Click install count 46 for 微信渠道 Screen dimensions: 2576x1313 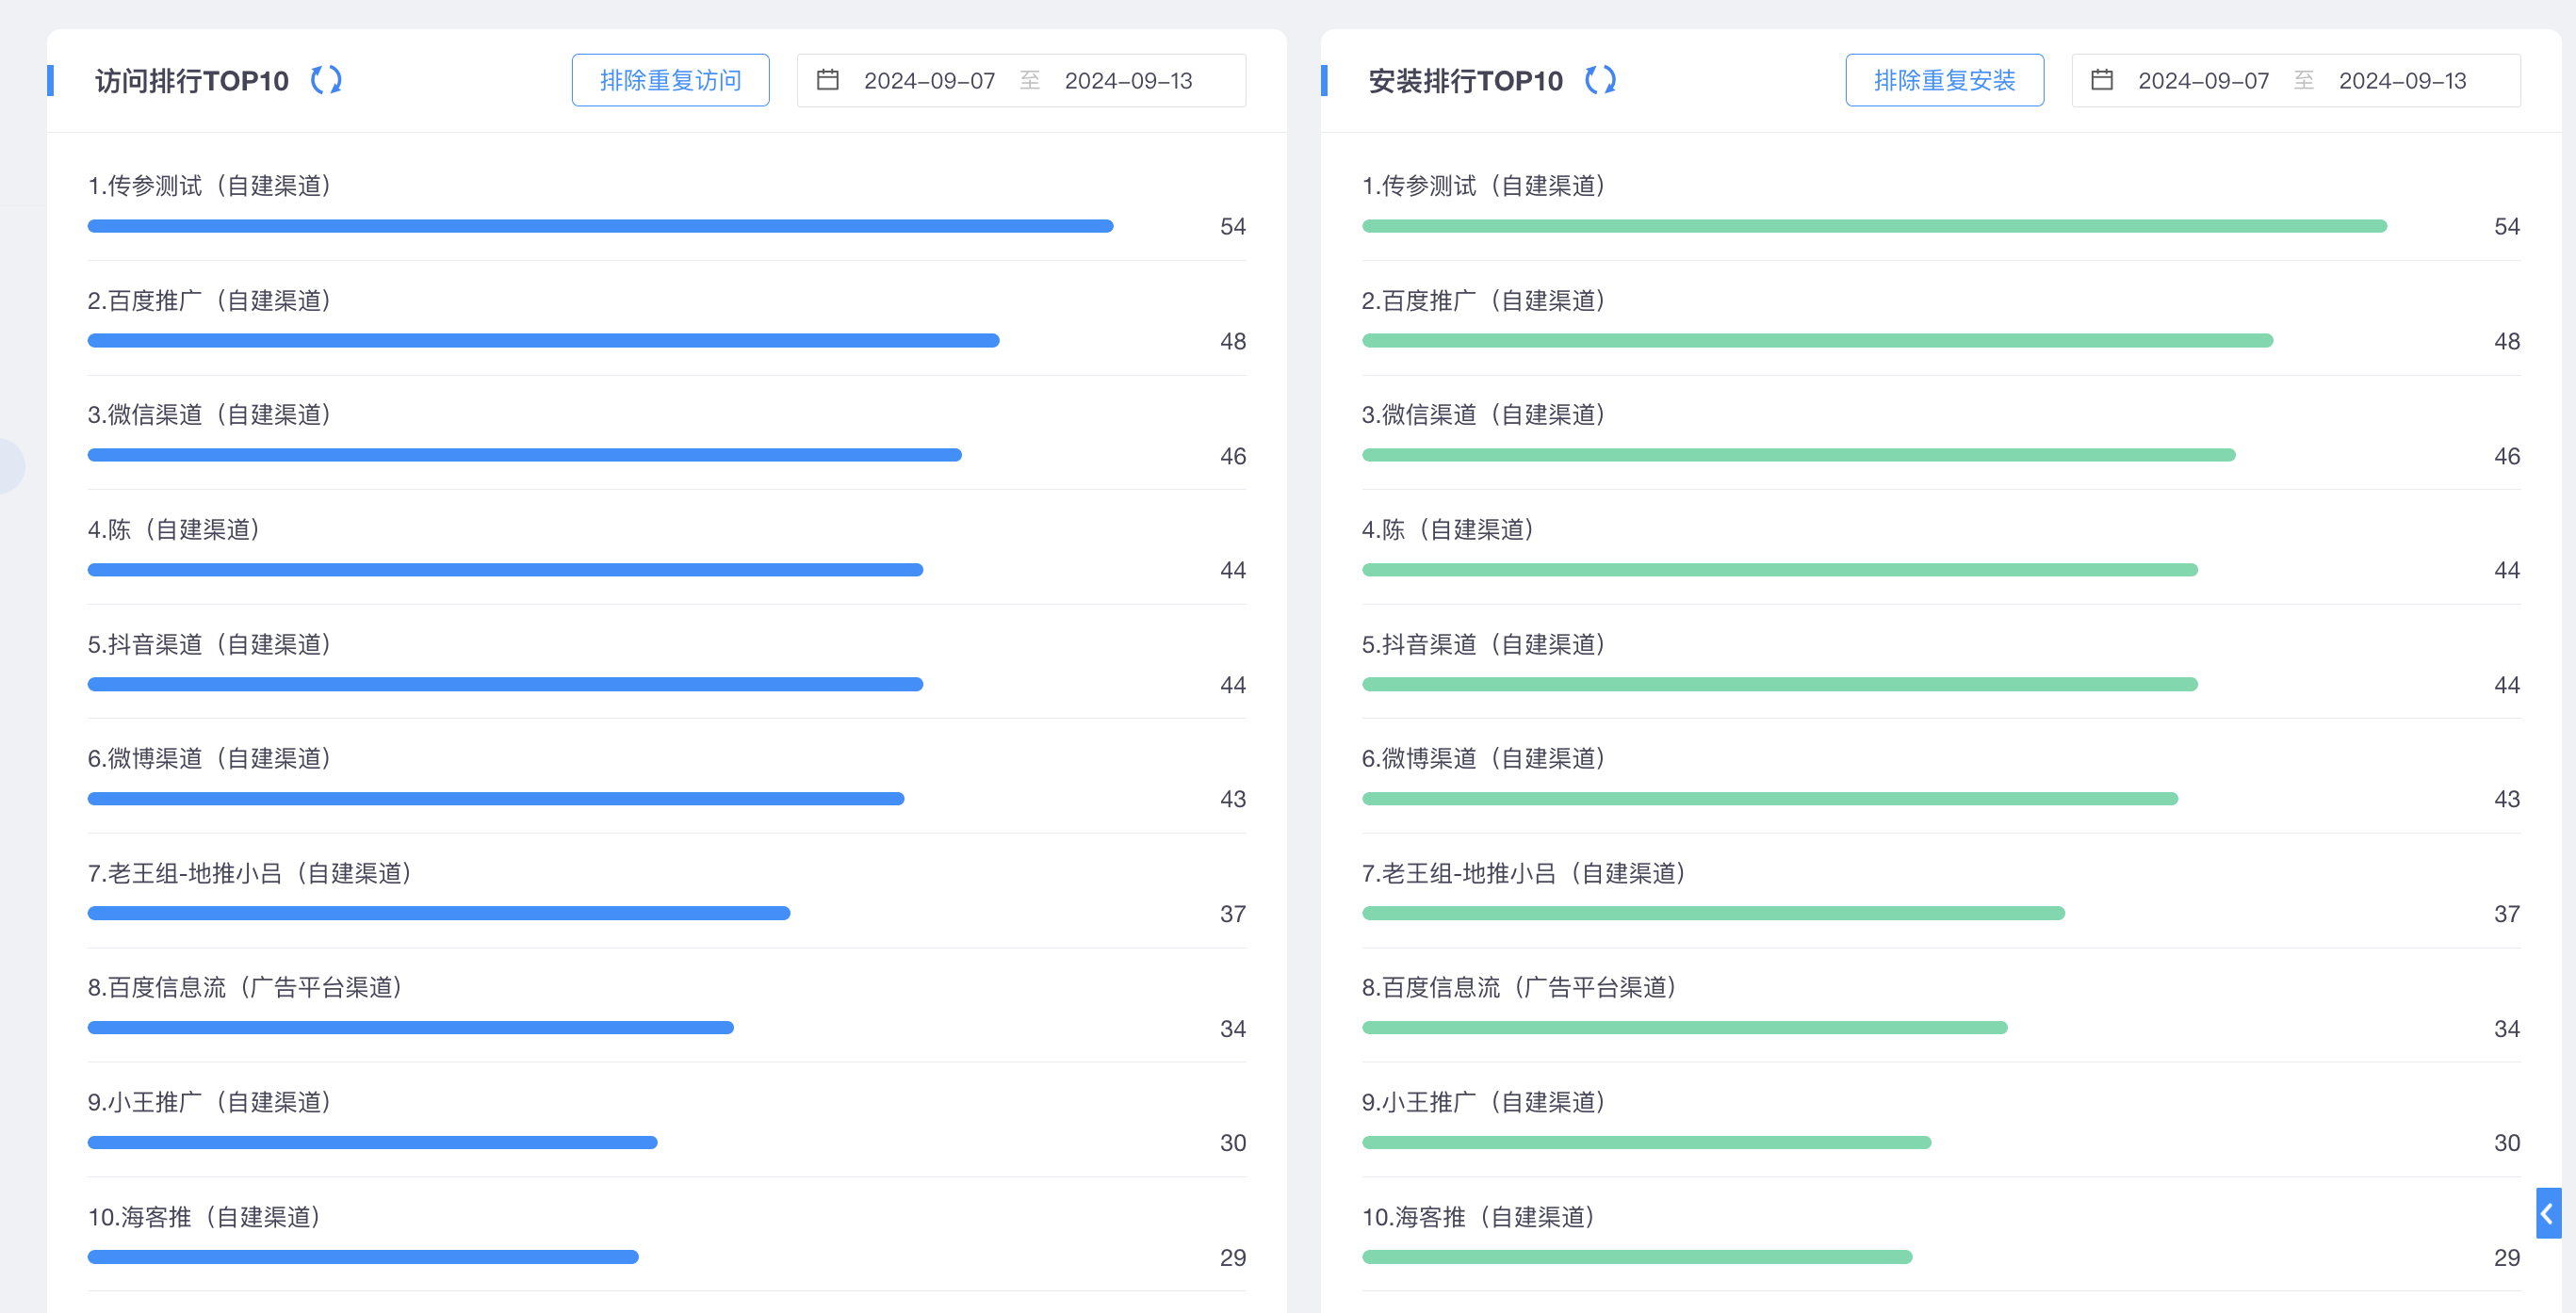point(2507,457)
